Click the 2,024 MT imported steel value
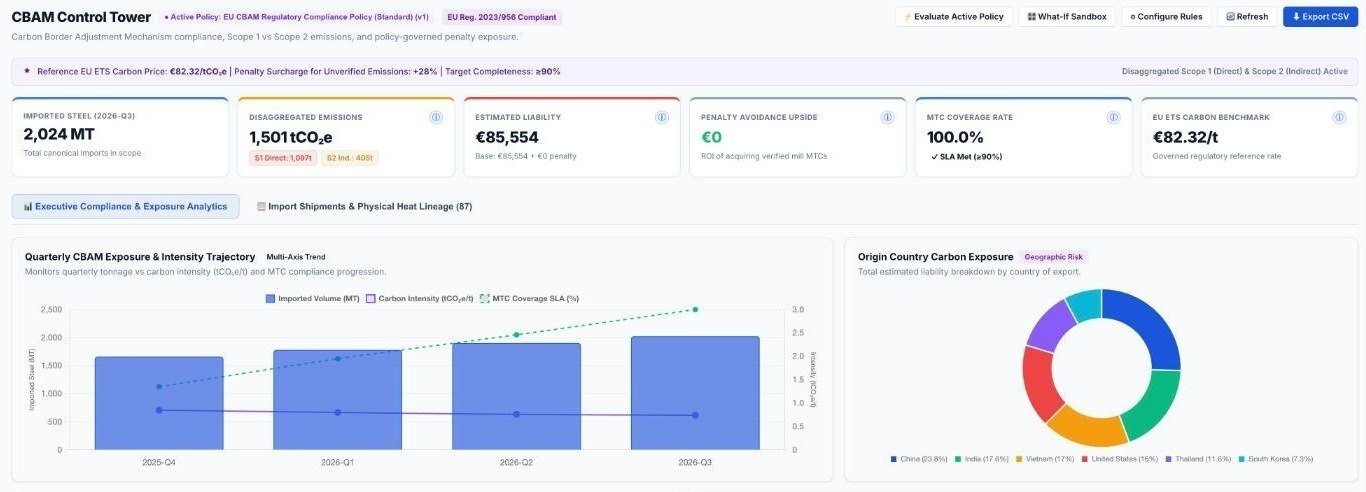The height and width of the screenshot is (492, 1366). coord(58,135)
